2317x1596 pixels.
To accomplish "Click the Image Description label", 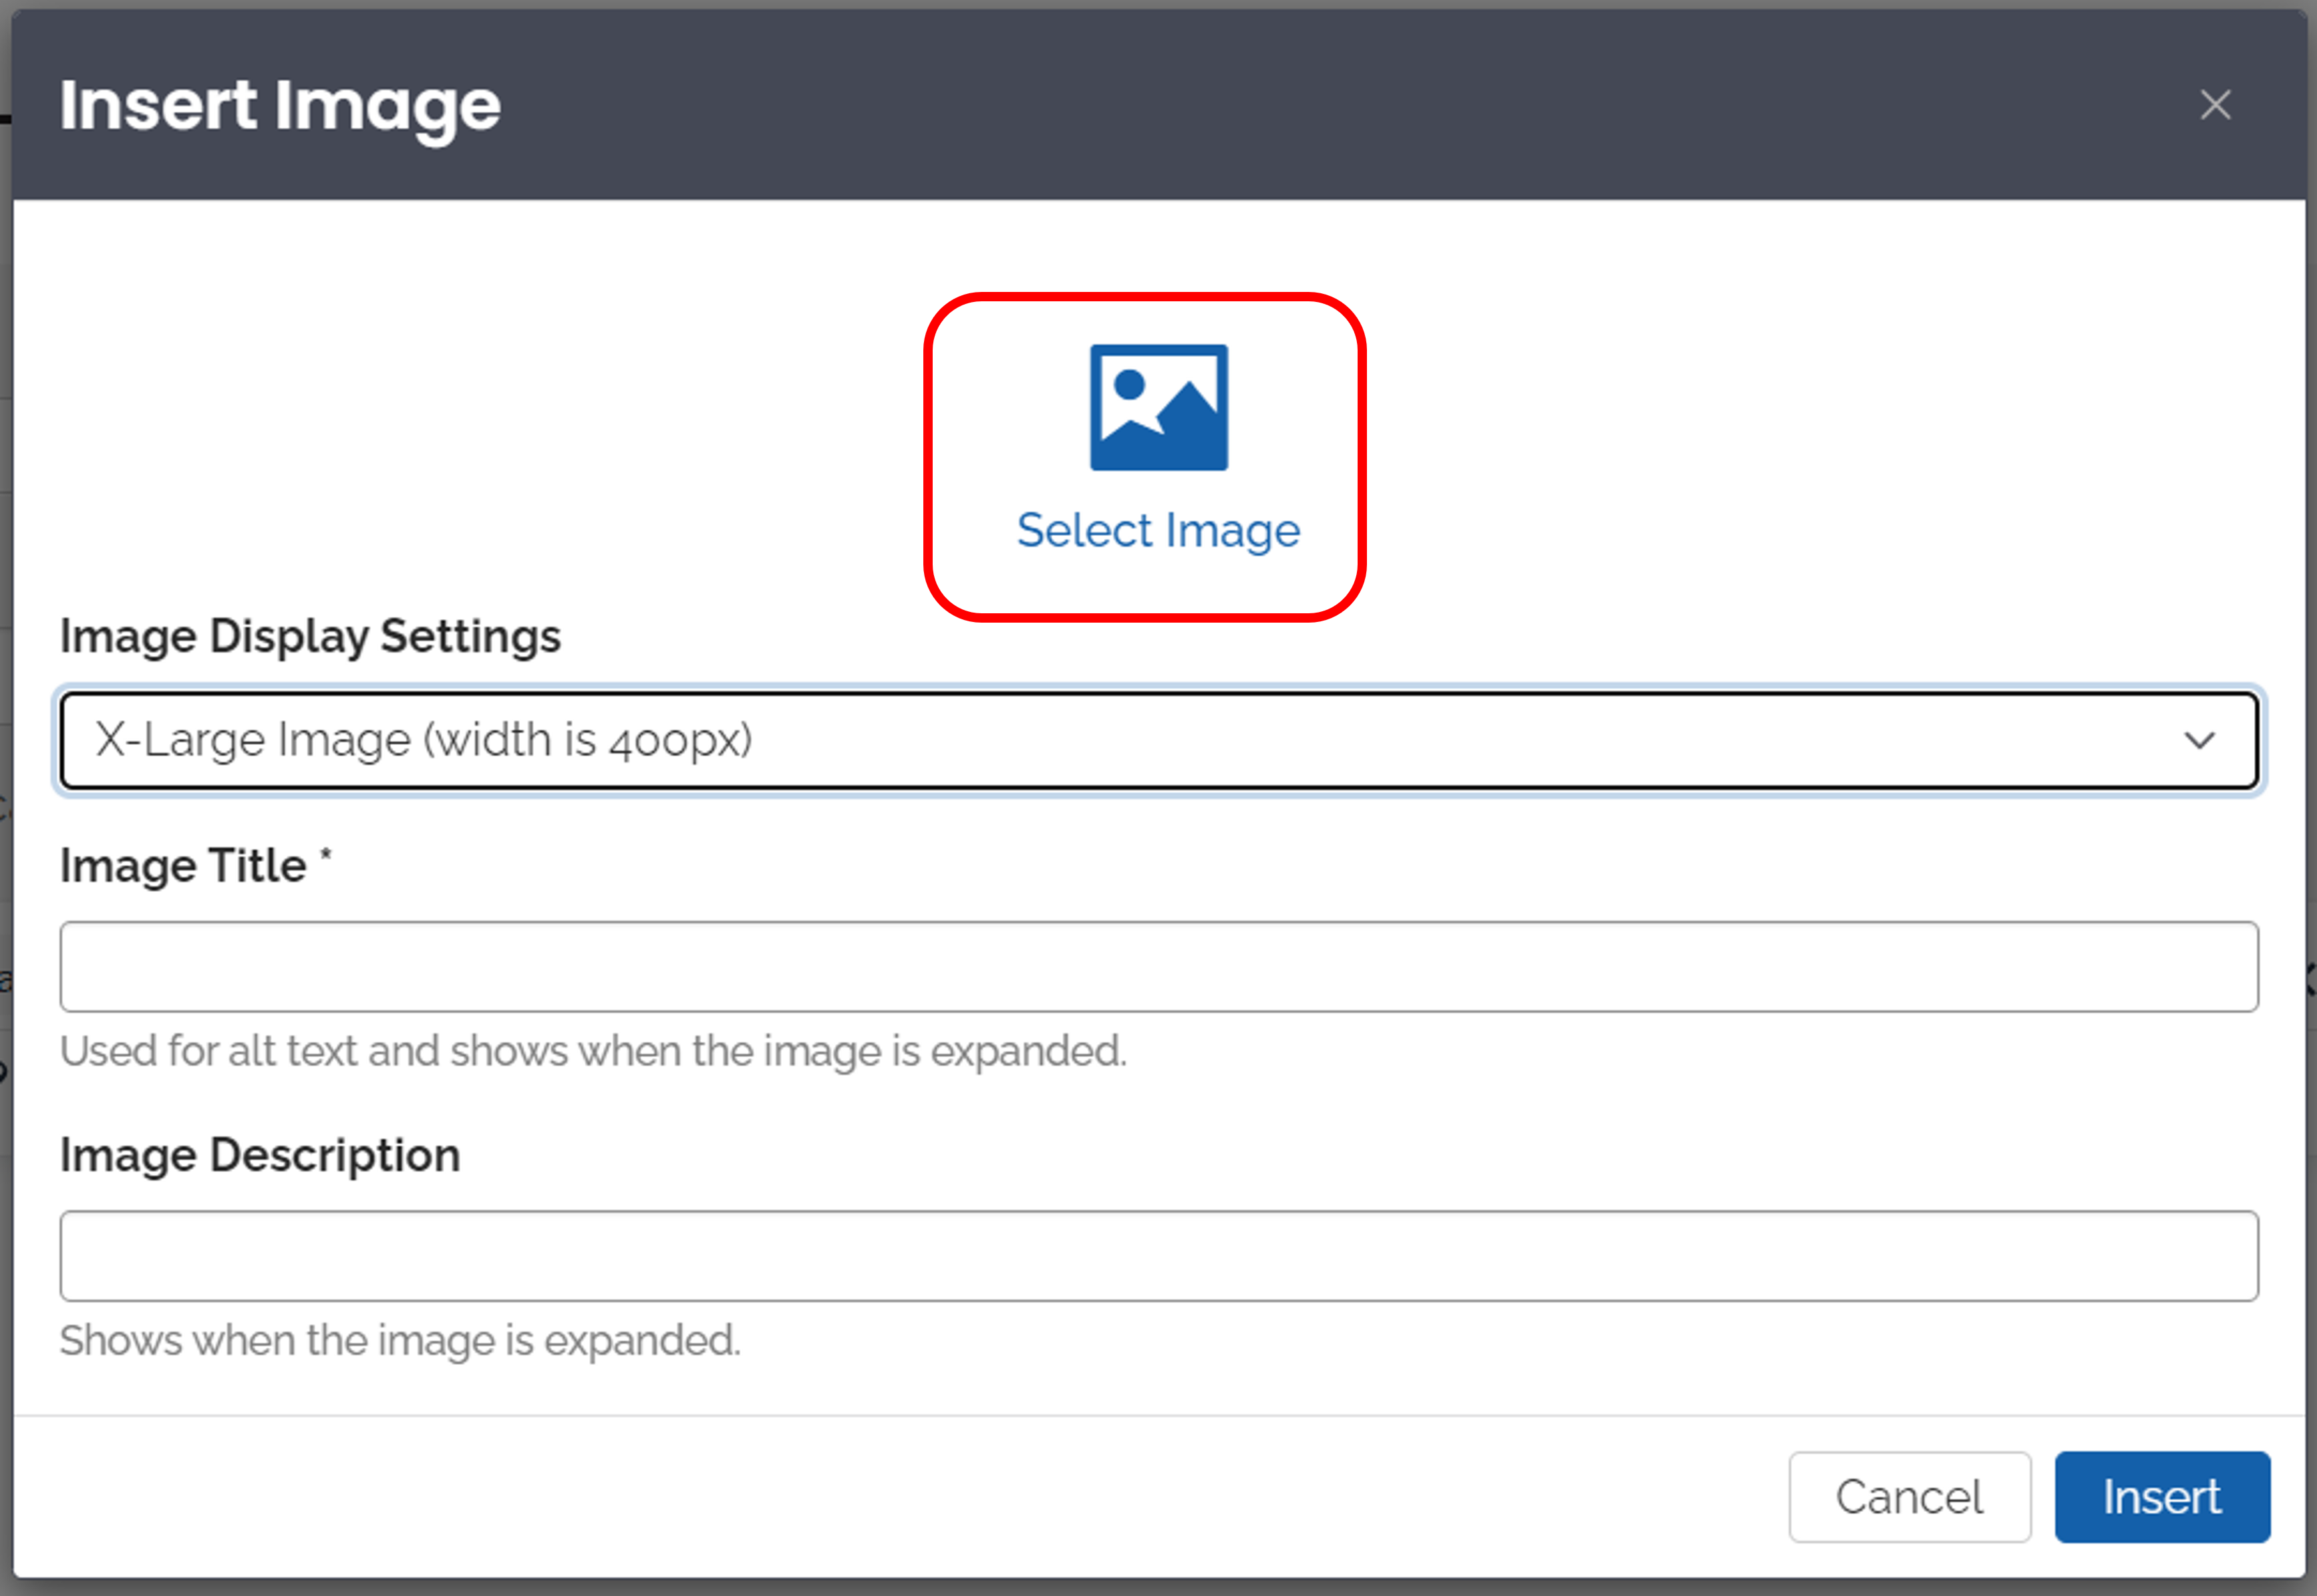I will (260, 1155).
